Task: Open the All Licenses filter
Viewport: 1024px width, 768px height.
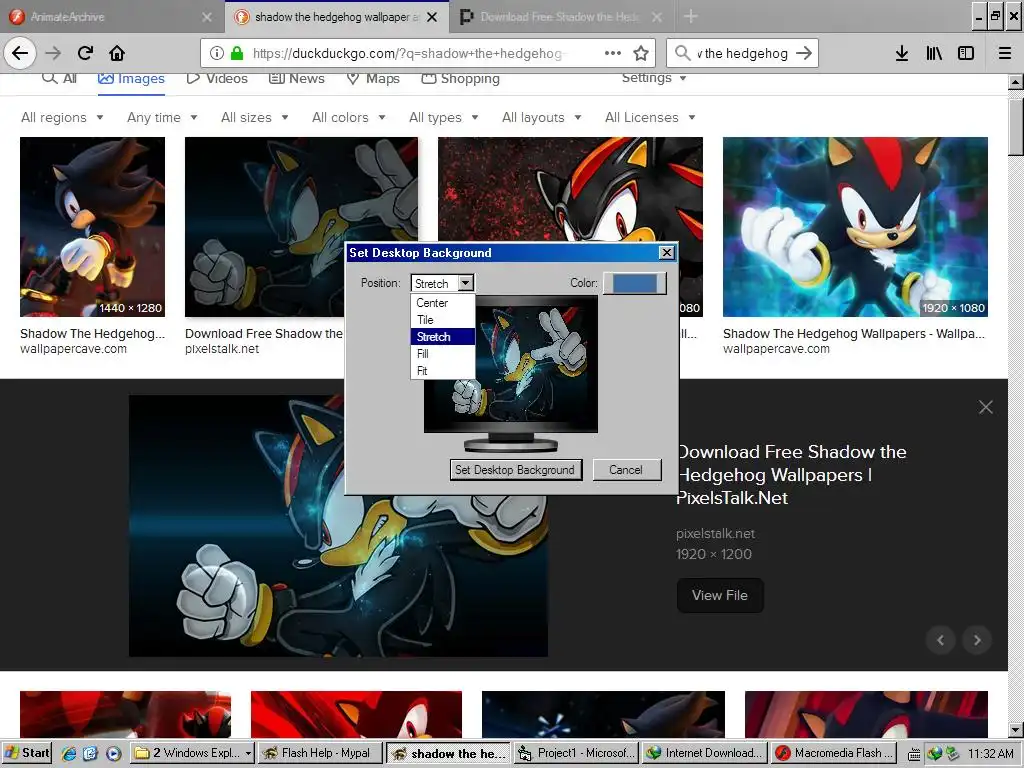Action: [650, 118]
